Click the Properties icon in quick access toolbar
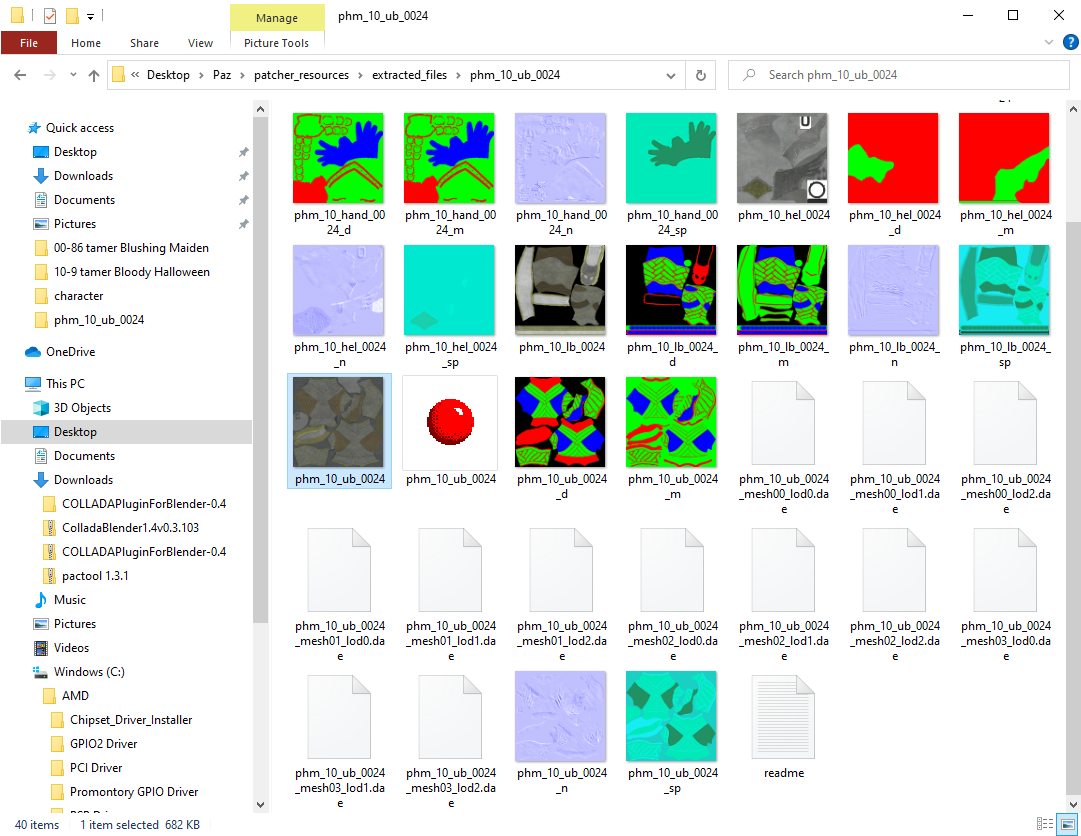The image size is (1081, 836). coord(50,16)
